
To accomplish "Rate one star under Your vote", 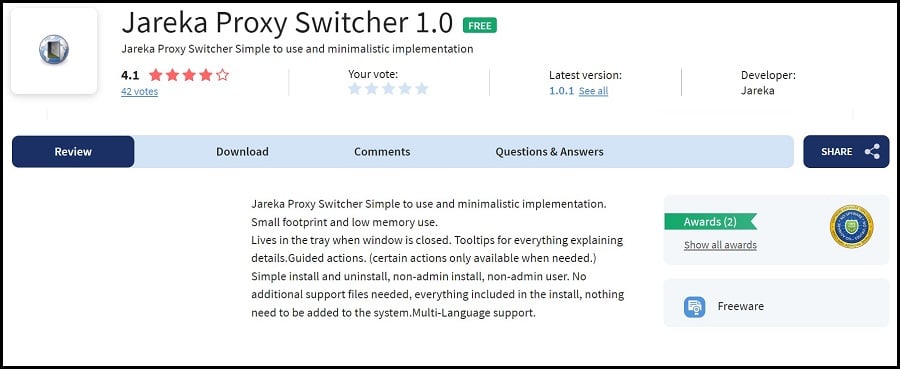I will click(x=355, y=88).
